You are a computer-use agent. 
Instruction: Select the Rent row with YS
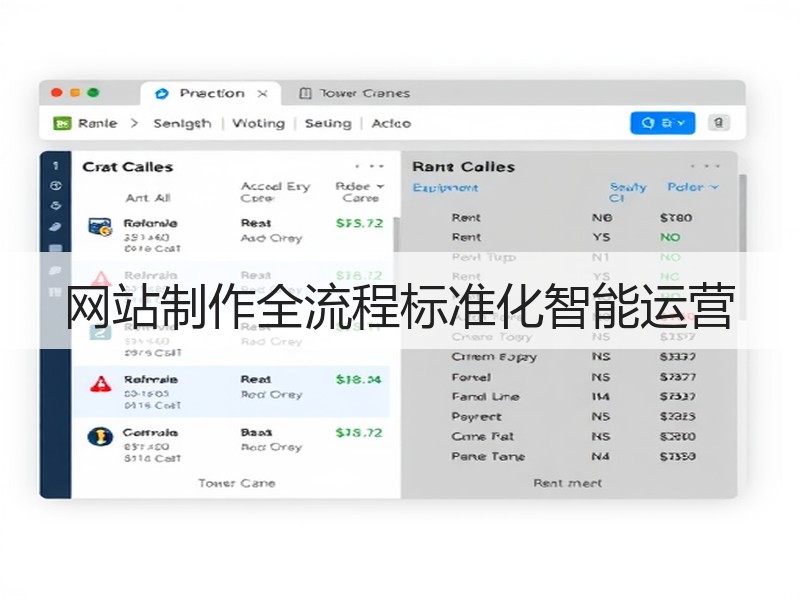(571, 238)
